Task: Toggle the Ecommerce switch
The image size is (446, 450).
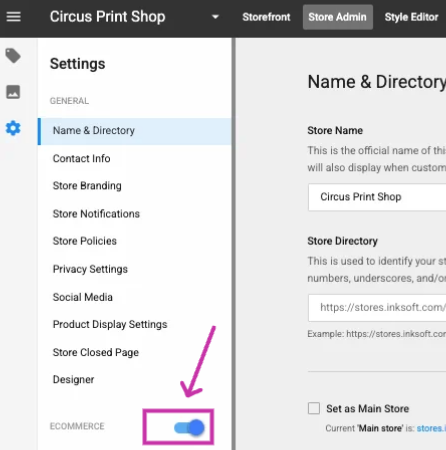Action: click(189, 427)
